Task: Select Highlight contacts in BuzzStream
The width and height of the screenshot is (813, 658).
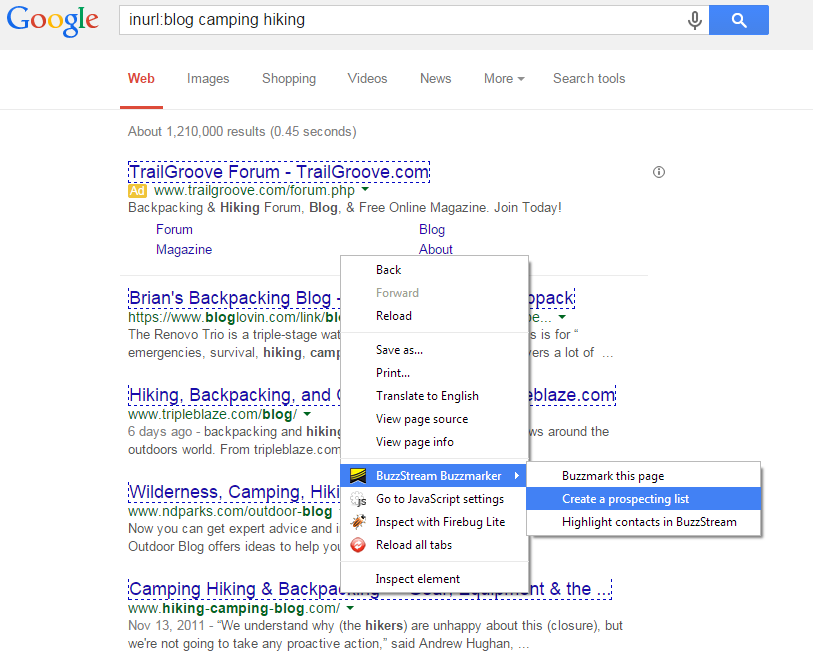Action: click(643, 522)
